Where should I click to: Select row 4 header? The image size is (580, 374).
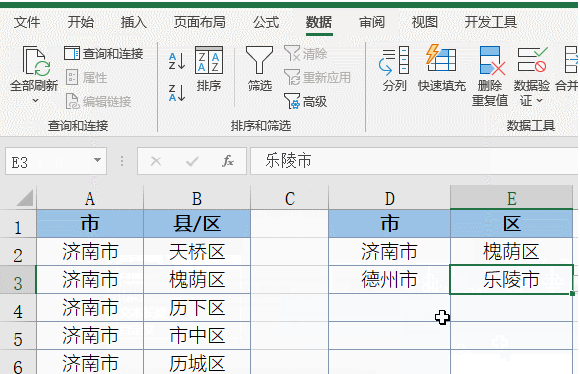pos(18,308)
